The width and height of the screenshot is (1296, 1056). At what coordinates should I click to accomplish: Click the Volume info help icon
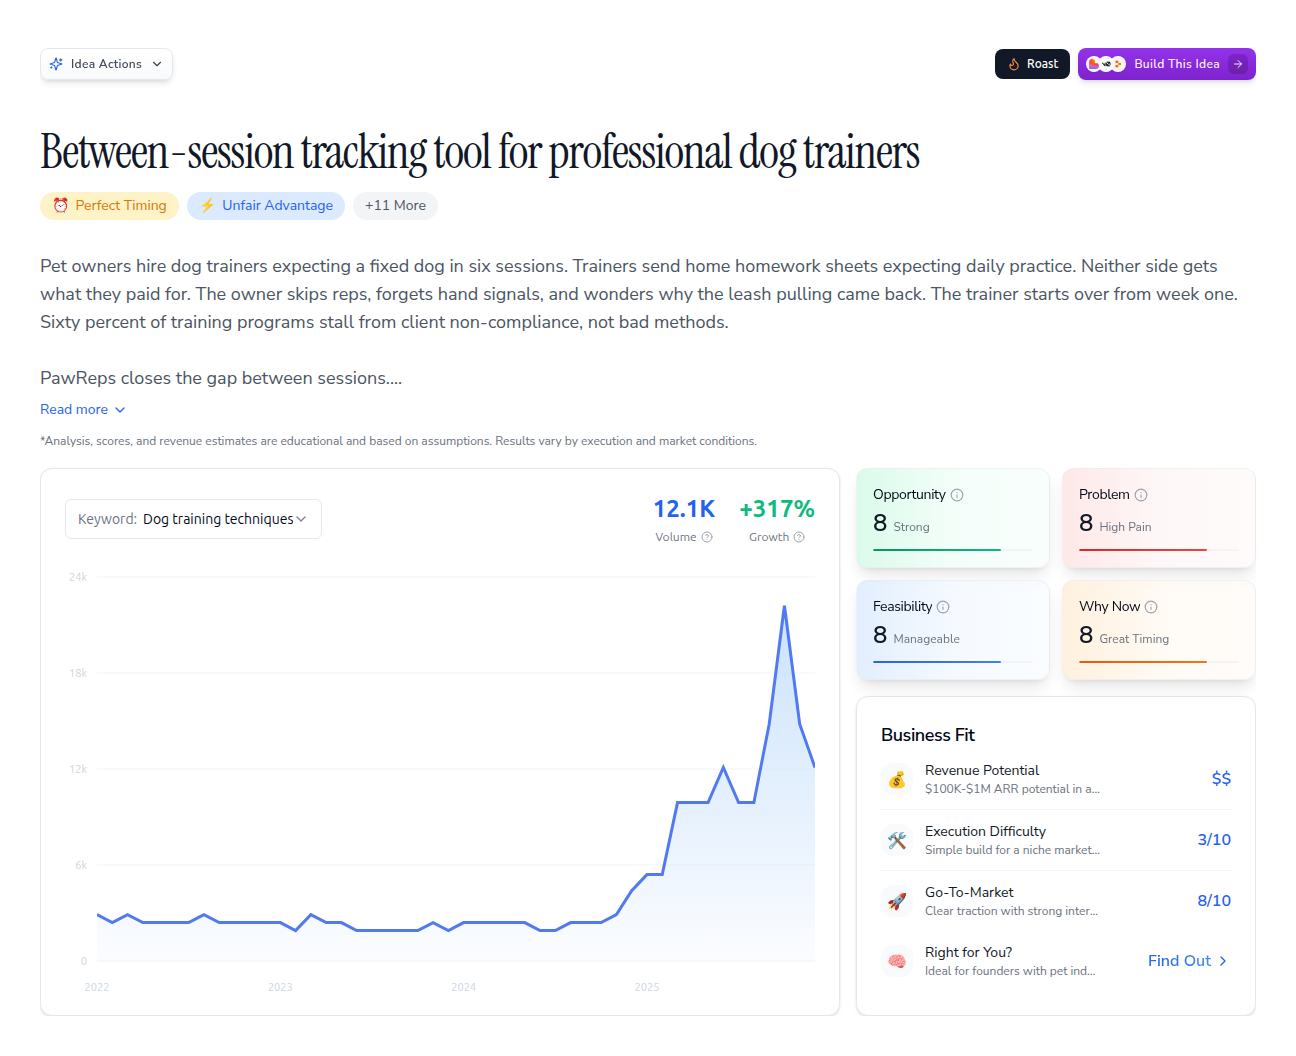pos(707,537)
